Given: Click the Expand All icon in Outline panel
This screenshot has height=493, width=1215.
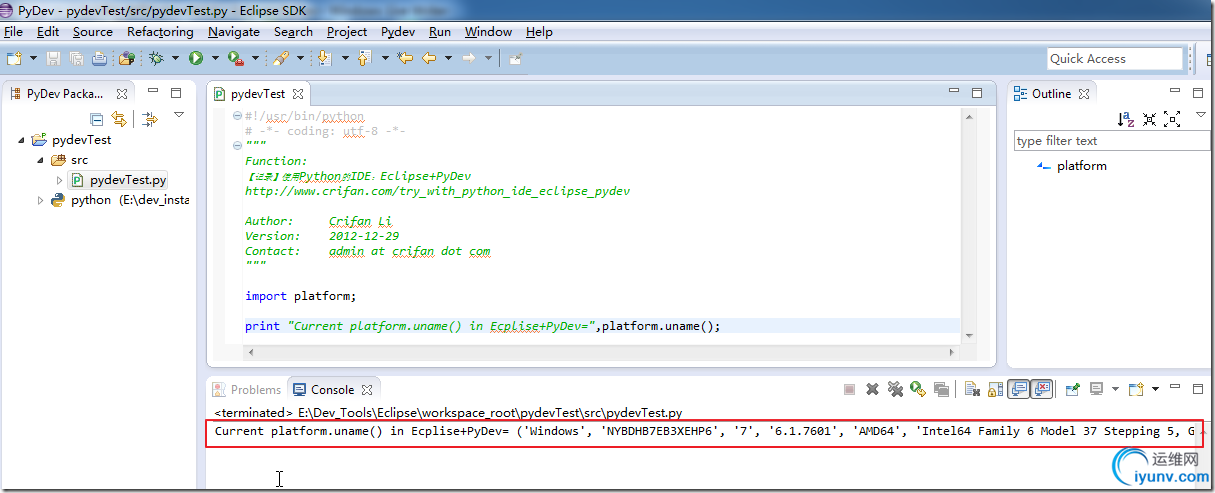Looking at the screenshot, I should (1172, 118).
